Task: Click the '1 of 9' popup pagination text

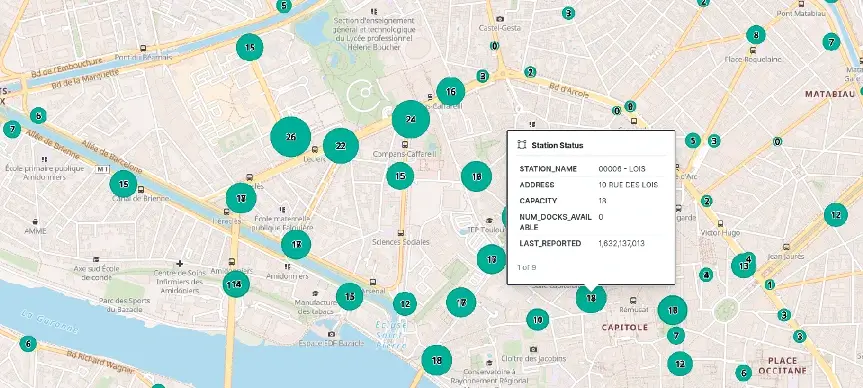Action: pyautogui.click(x=527, y=267)
